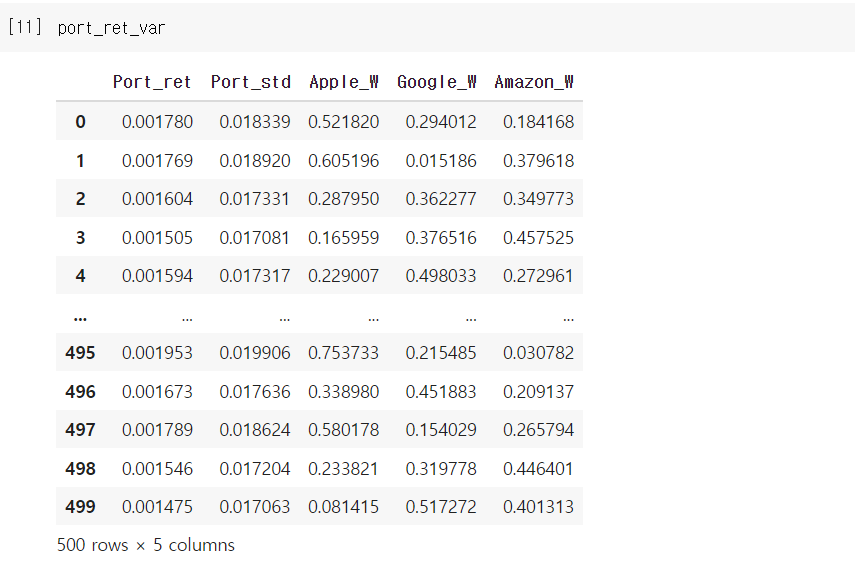This screenshot has height=561, width=856.
Task: Click Google_W value 0.015186
Action: click(x=441, y=161)
